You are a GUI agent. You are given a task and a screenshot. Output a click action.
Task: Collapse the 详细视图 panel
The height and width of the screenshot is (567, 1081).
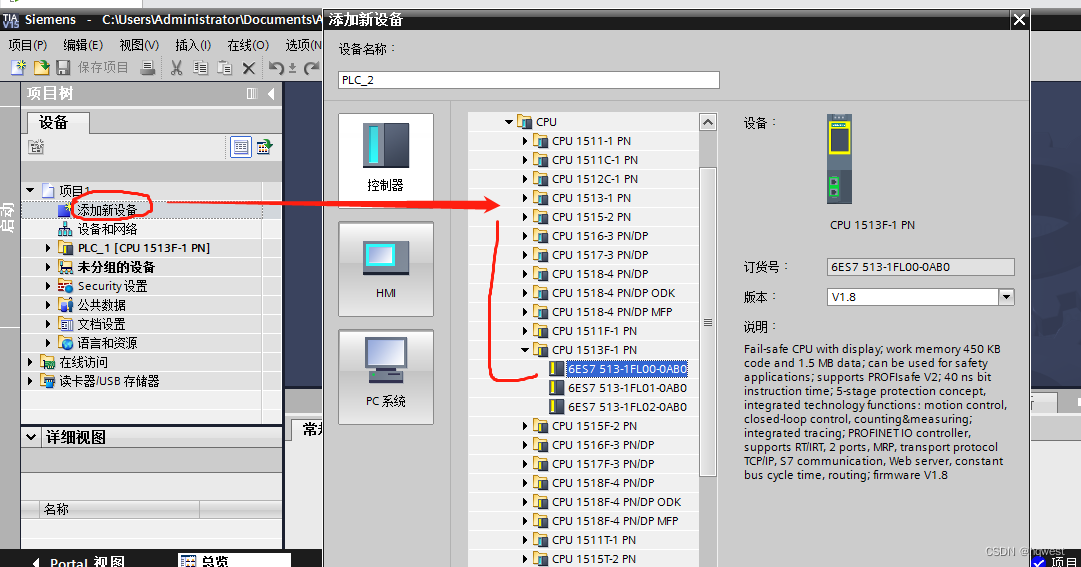coord(30,437)
